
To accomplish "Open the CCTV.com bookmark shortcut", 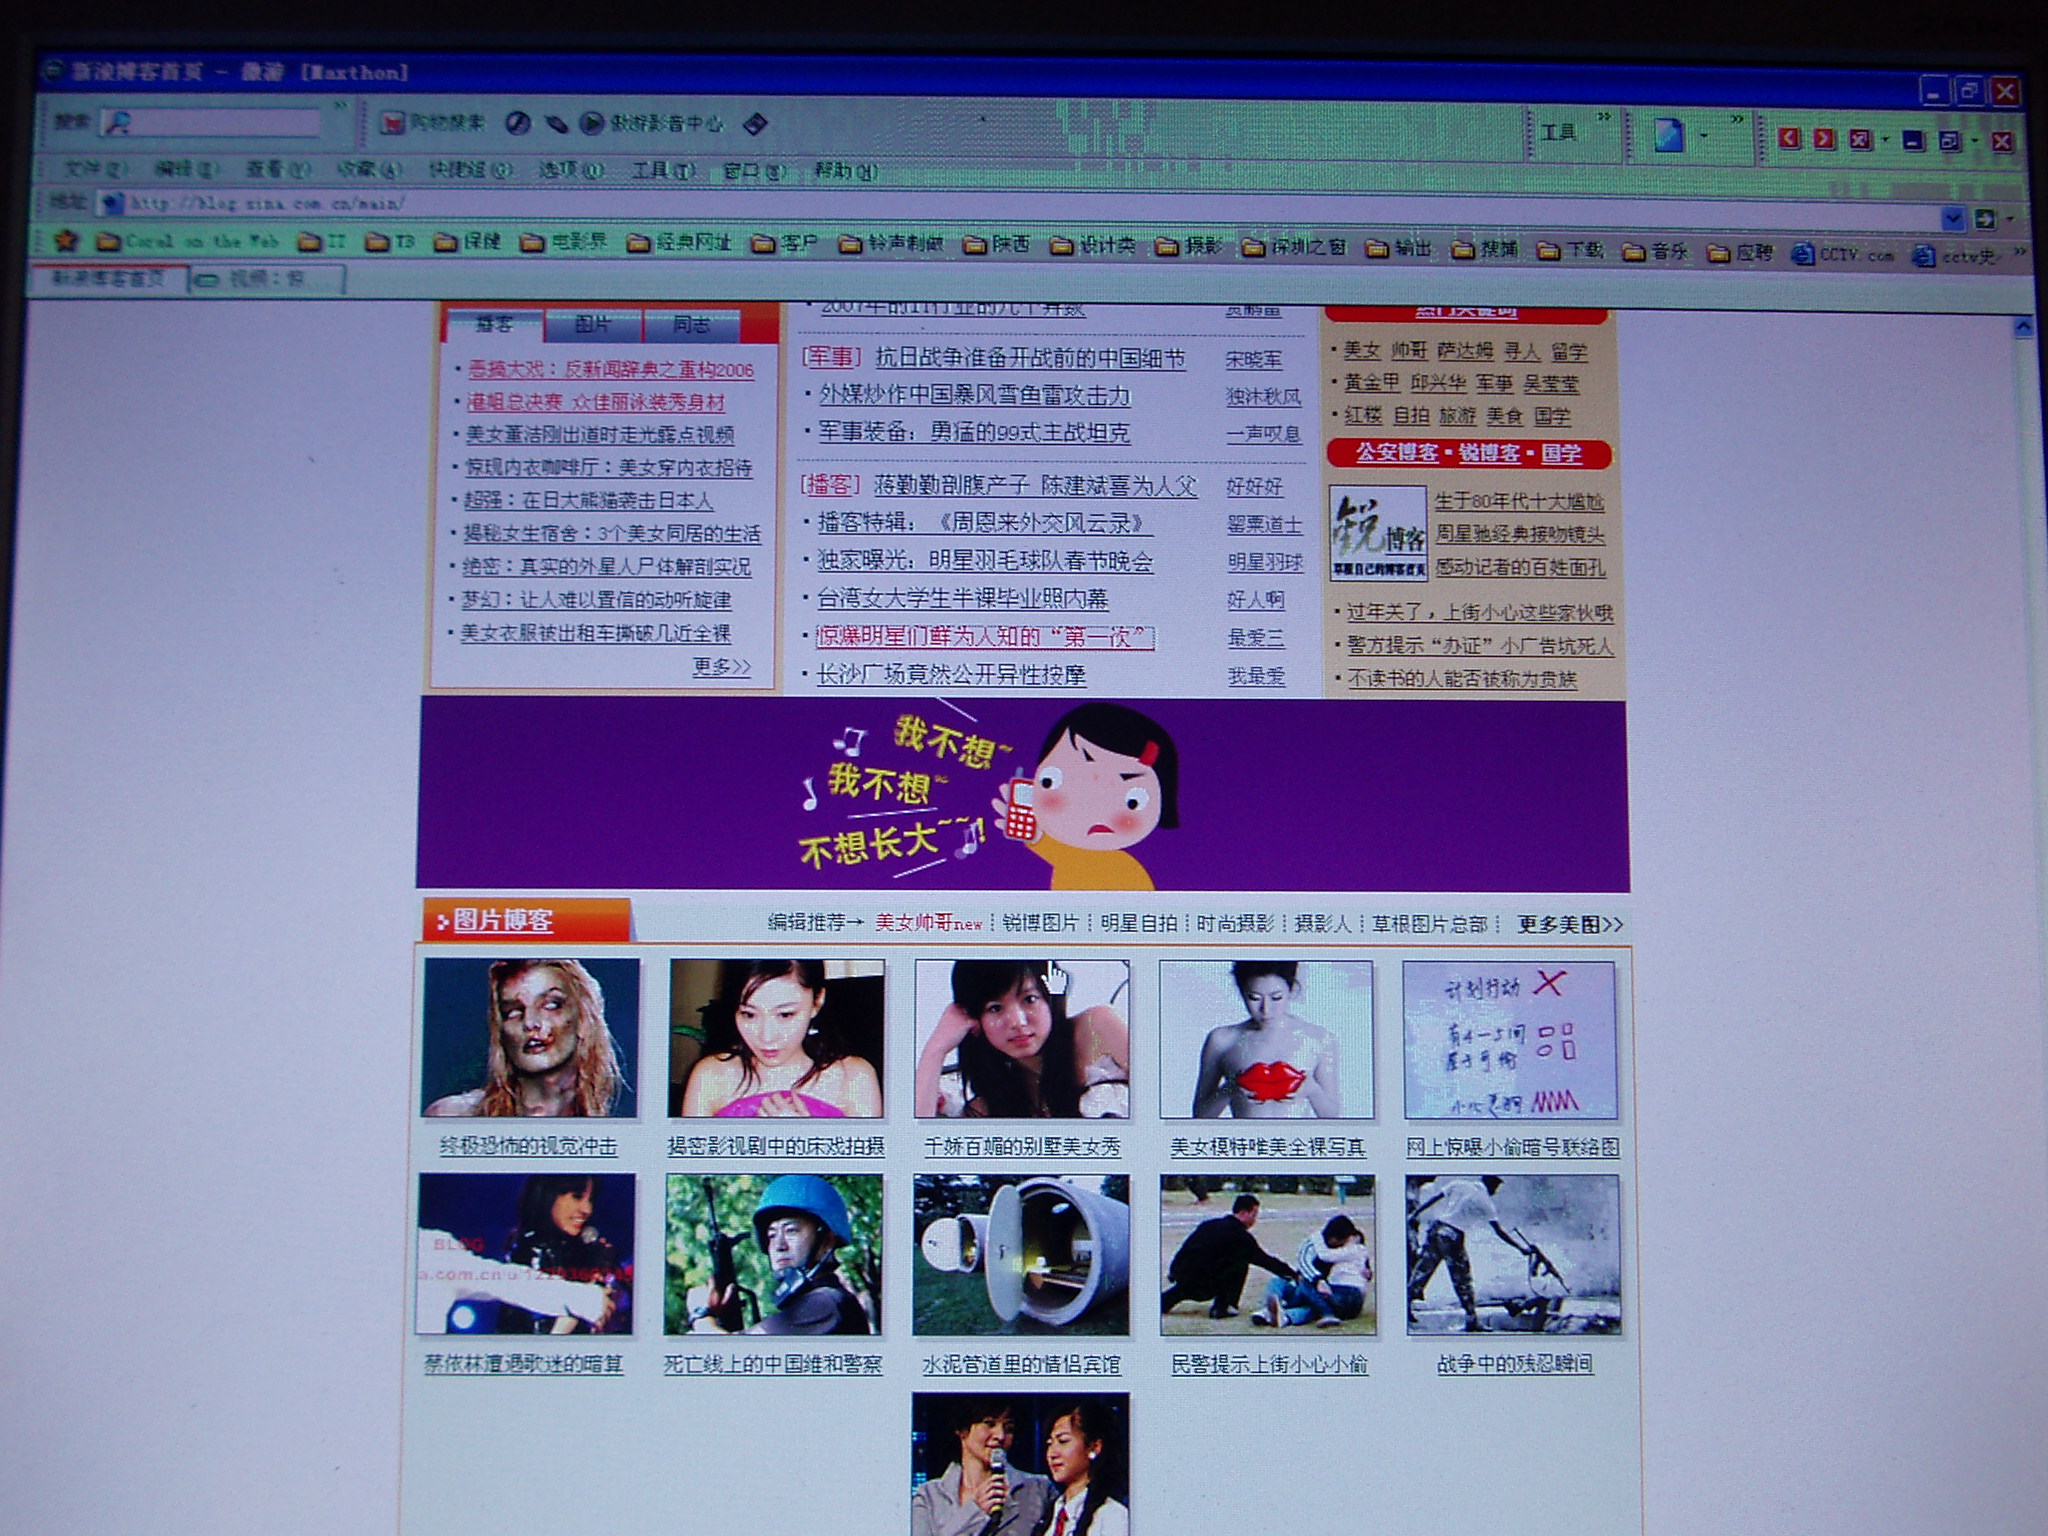I will 1842,254.
